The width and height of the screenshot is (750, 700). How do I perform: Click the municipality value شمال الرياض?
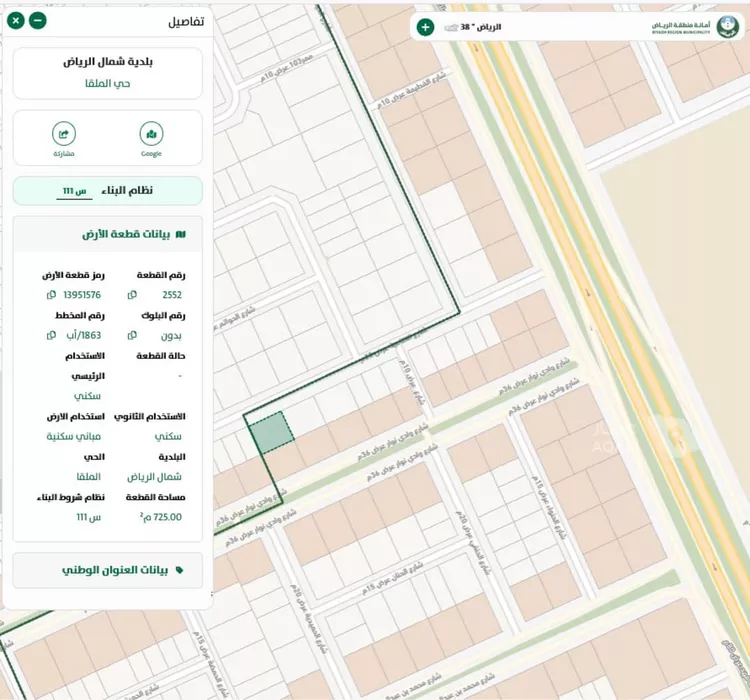pyautogui.click(x=154, y=477)
